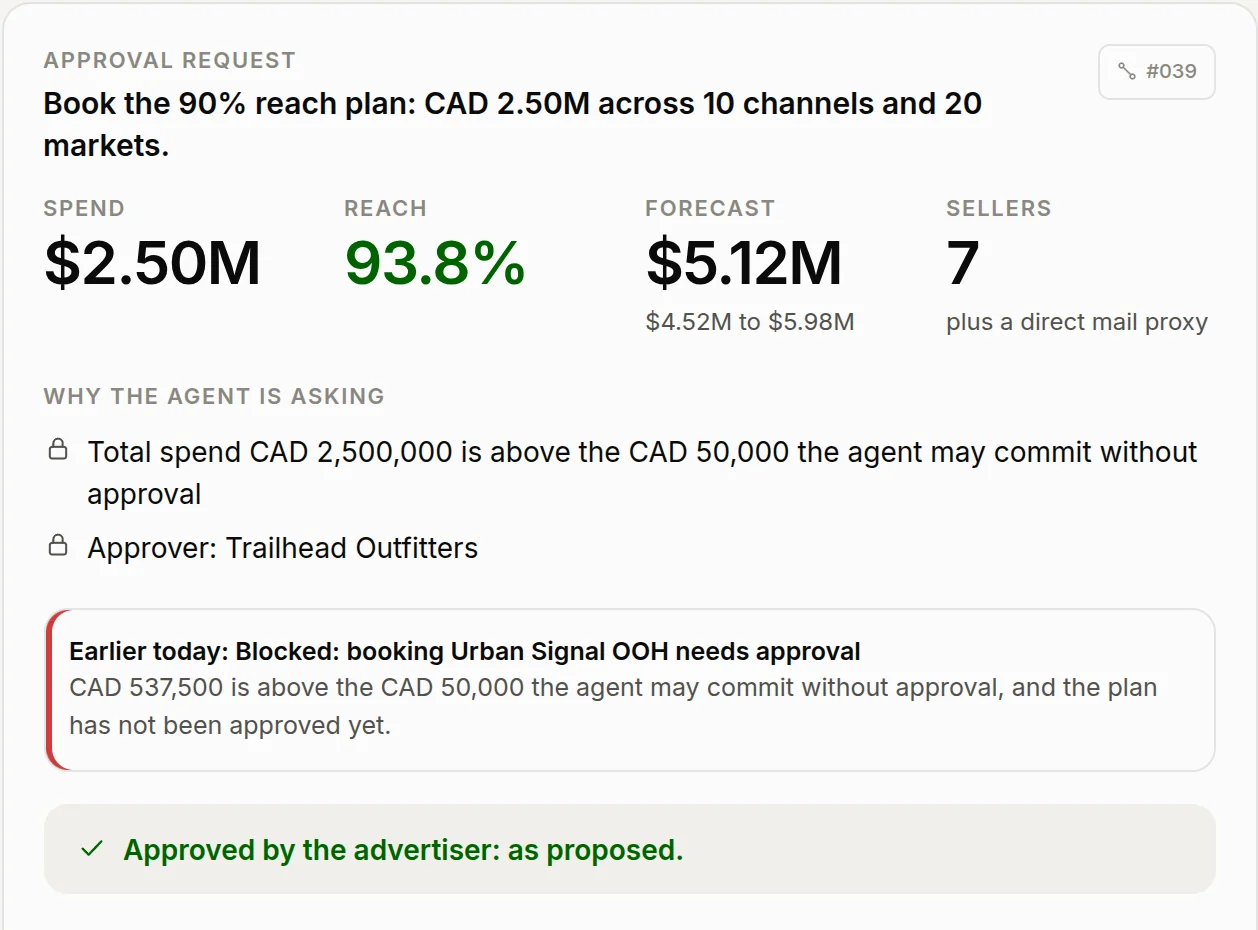Image resolution: width=1258 pixels, height=930 pixels.
Task: Click 'Approved by the advertiser: as proposed.' status
Action: [403, 850]
